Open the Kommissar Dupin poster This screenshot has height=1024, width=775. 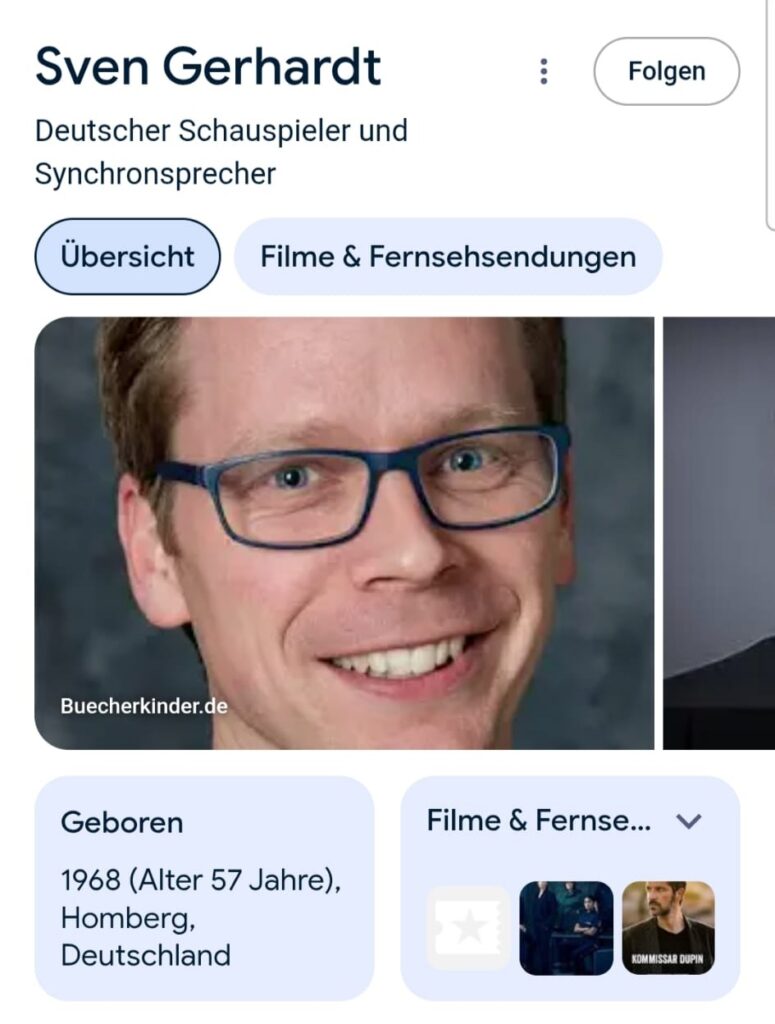click(668, 928)
